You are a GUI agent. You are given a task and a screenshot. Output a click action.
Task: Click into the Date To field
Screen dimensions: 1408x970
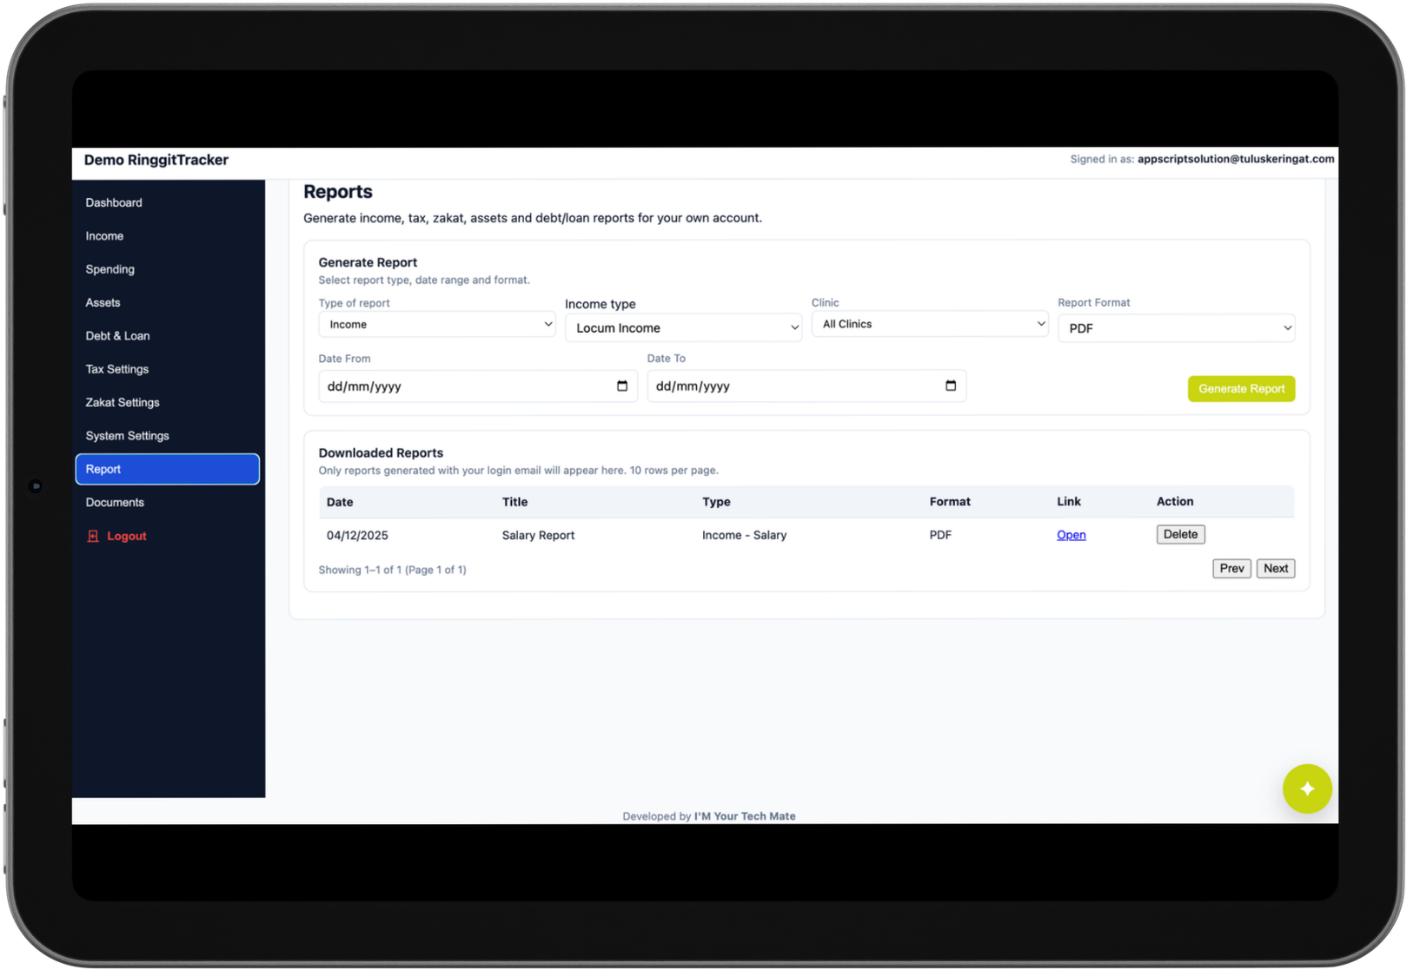tap(806, 386)
